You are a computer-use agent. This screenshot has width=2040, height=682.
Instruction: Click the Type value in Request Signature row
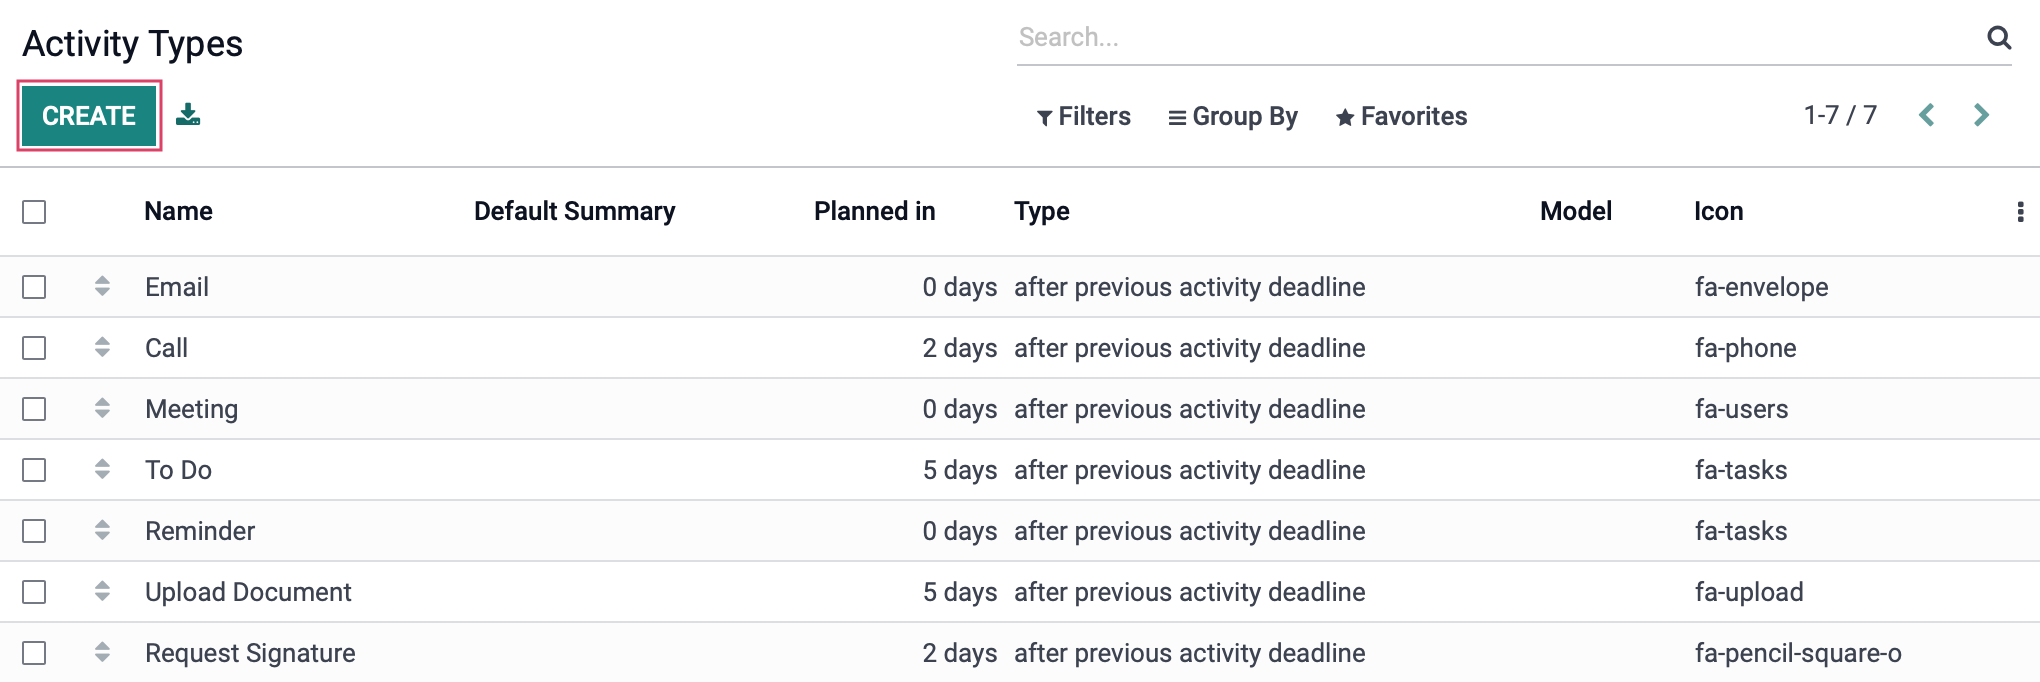point(1190,653)
